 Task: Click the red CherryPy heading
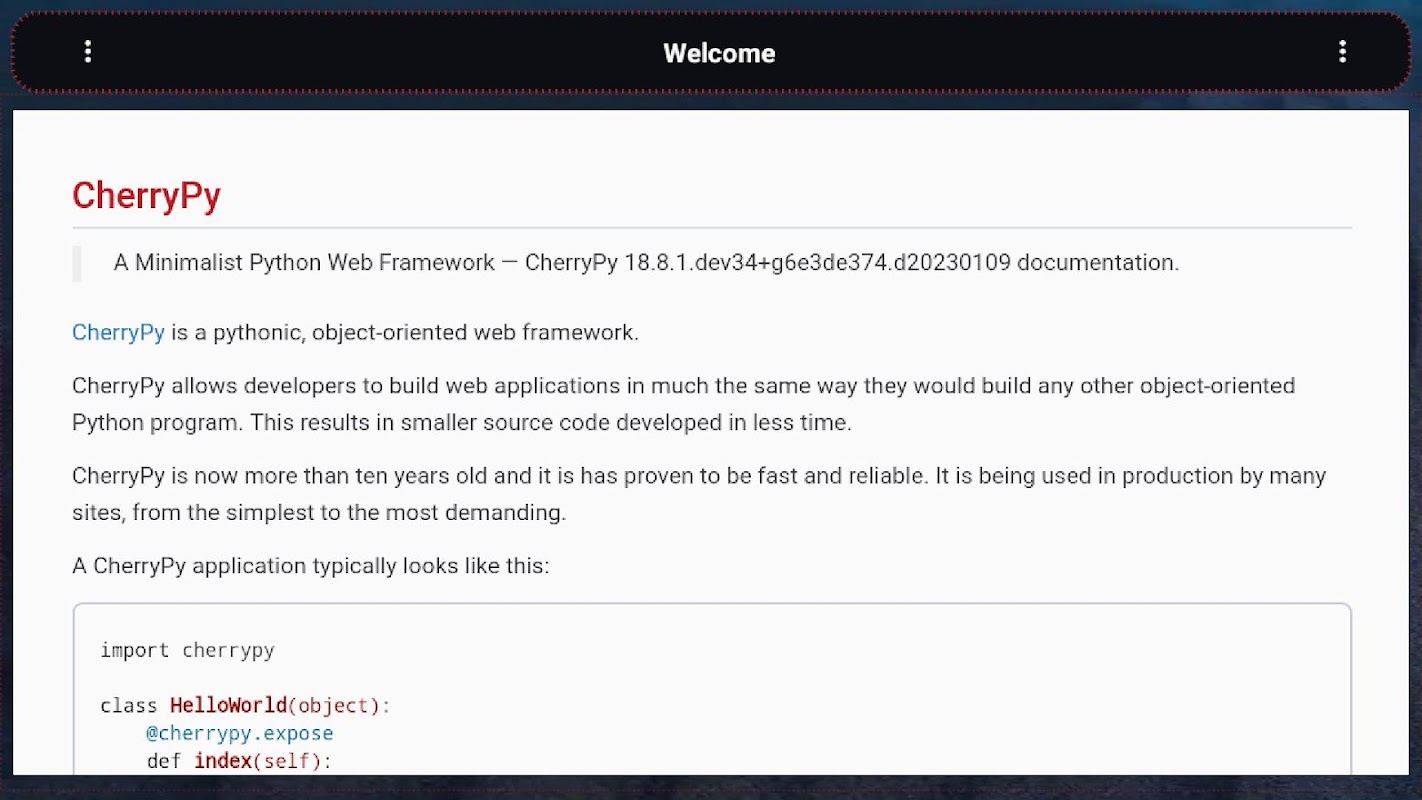point(146,195)
